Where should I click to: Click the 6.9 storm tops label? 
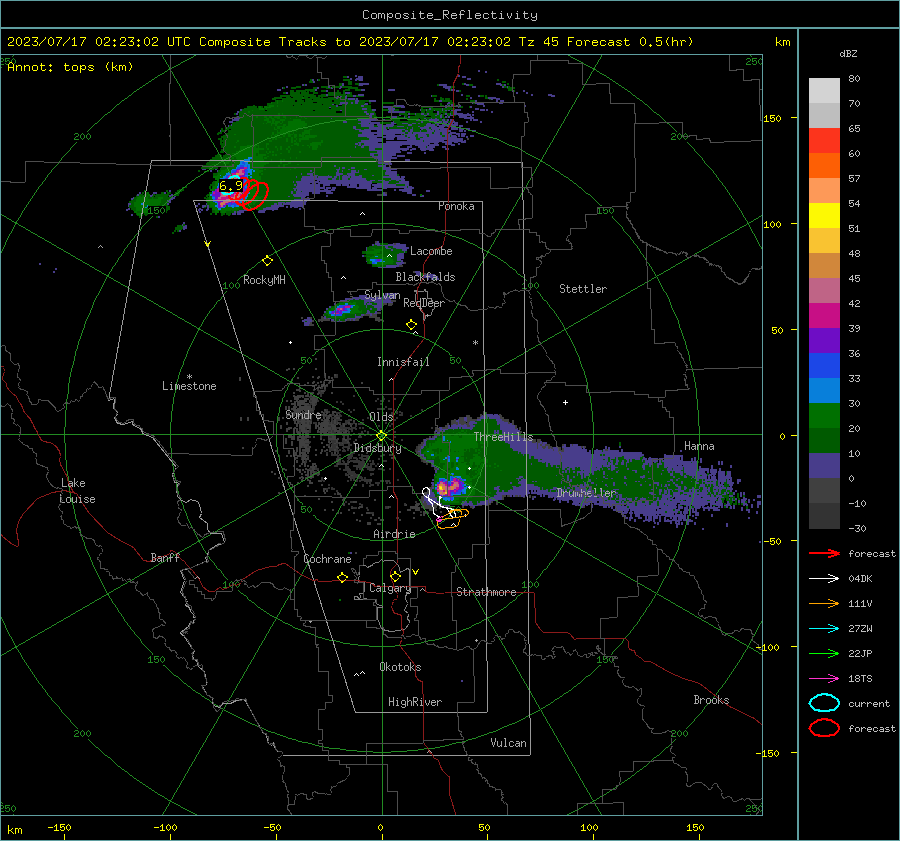point(230,186)
